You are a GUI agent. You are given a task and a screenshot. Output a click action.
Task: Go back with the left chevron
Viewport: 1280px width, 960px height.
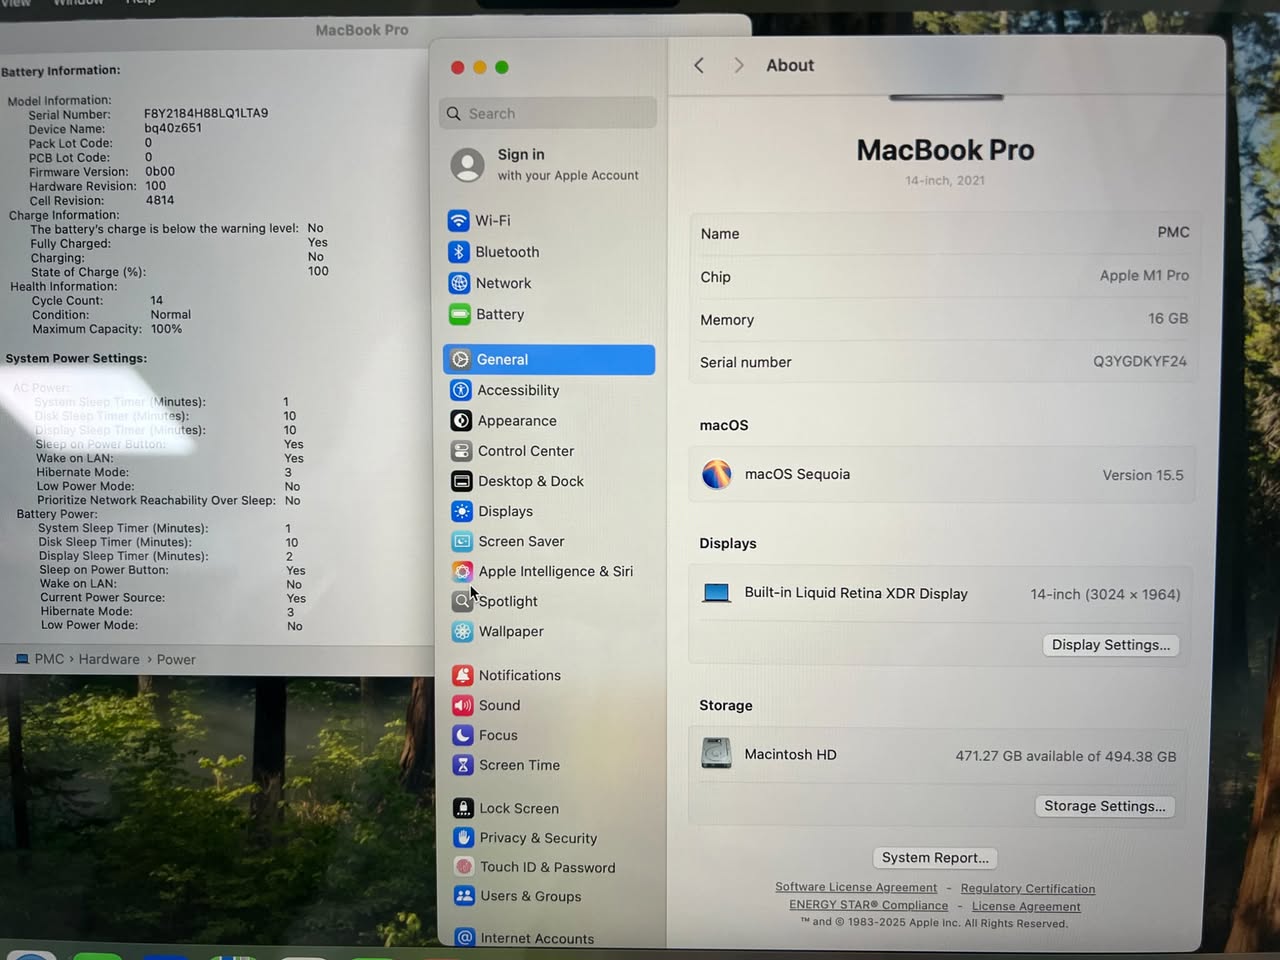699,65
